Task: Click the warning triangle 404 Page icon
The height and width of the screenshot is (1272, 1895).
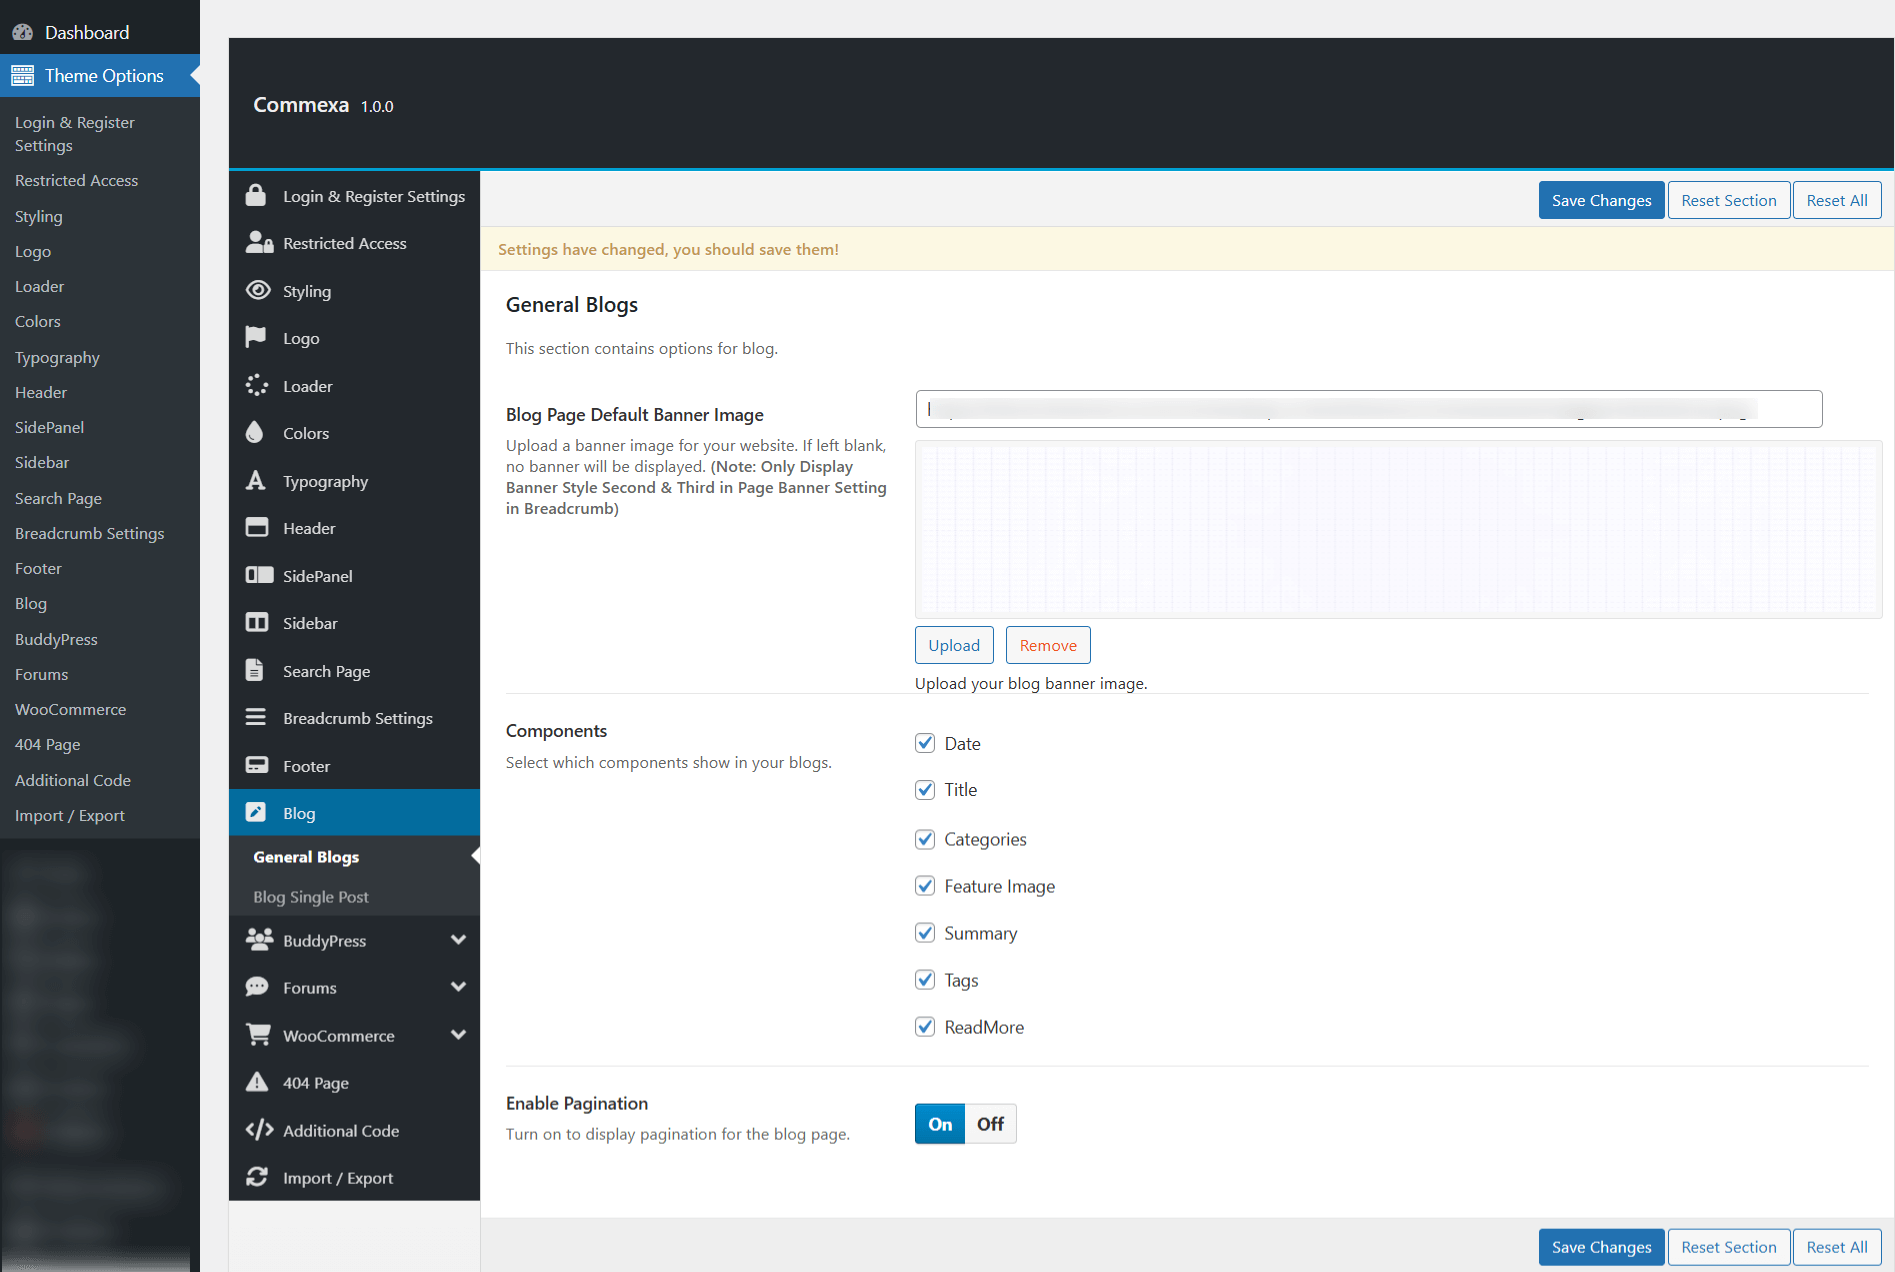Action: 257,1082
